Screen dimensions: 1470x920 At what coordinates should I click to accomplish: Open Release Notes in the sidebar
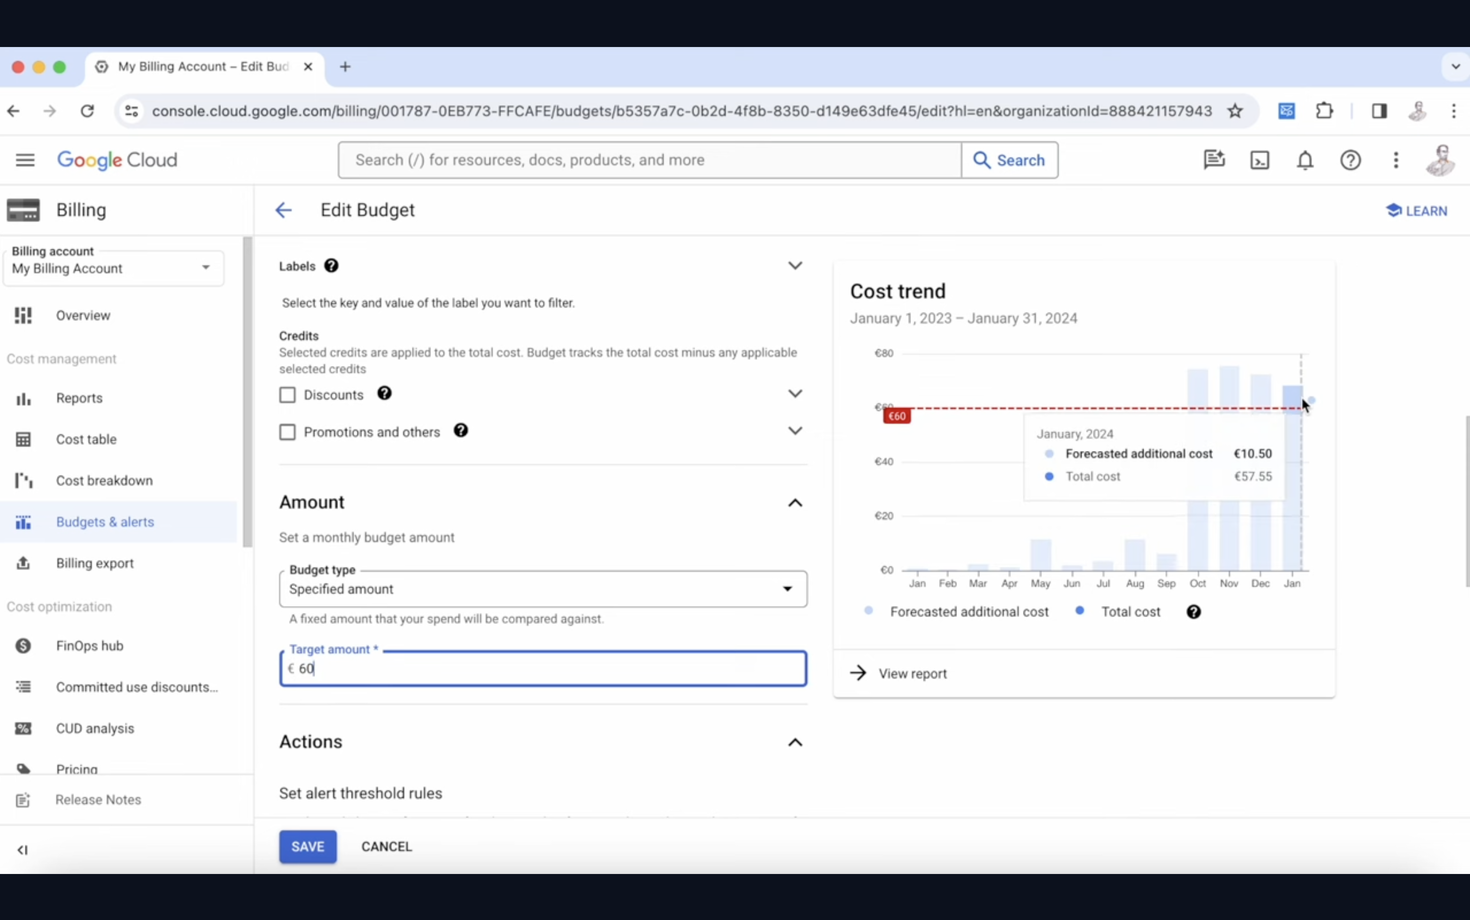(98, 800)
